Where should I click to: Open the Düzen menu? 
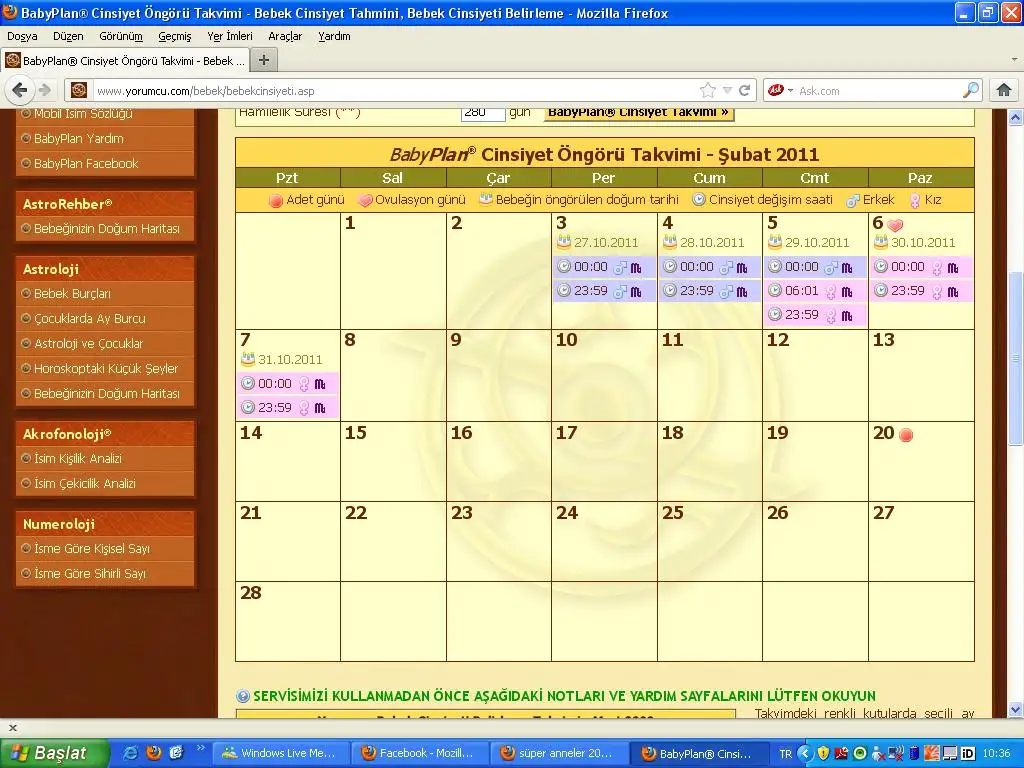tap(68, 36)
